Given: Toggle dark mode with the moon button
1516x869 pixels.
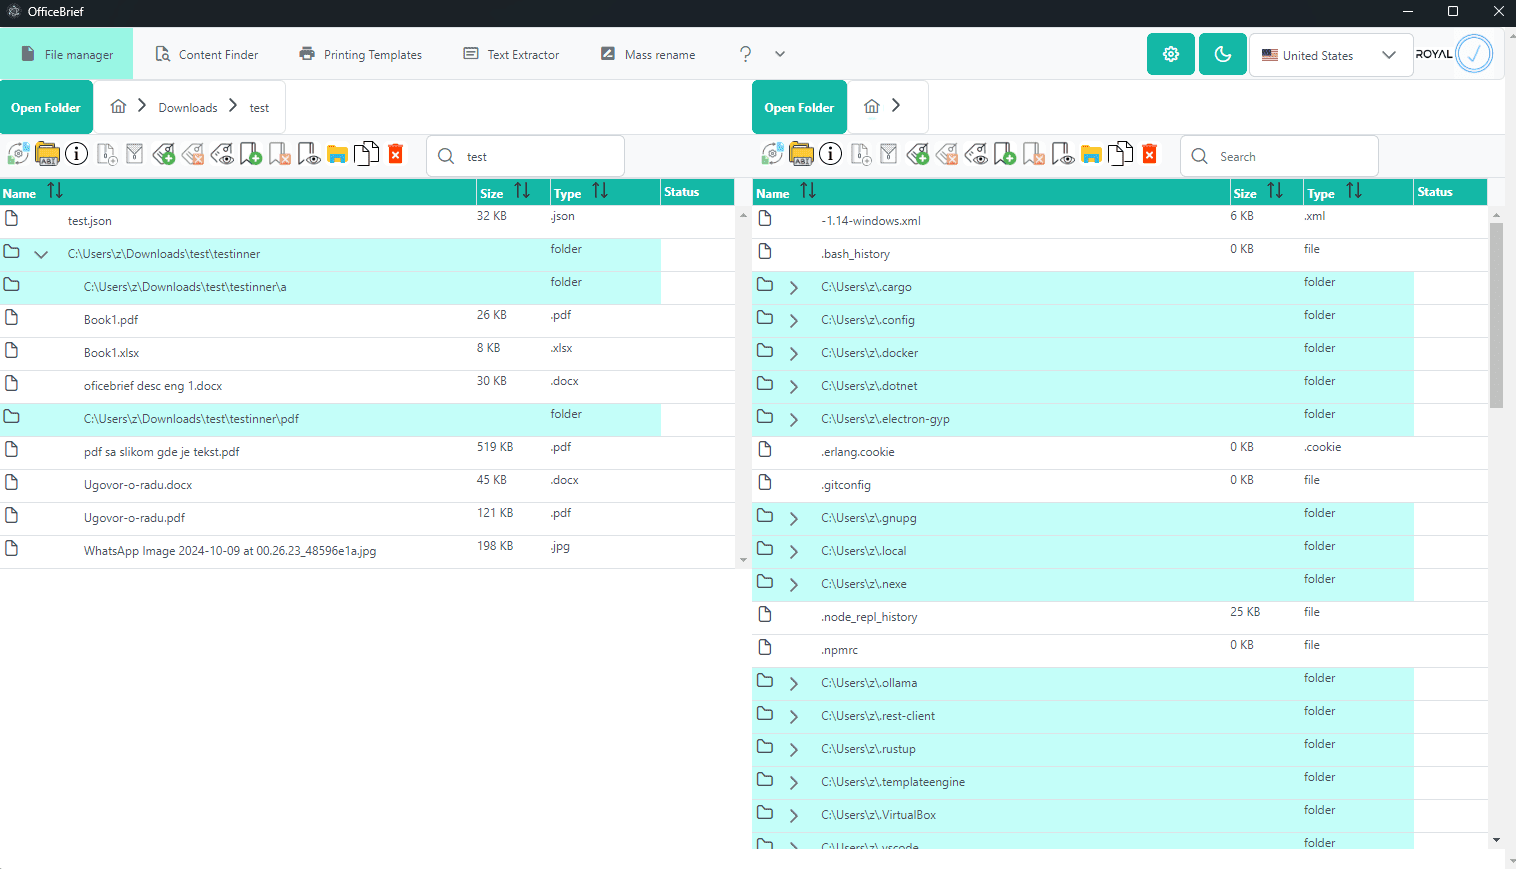Looking at the screenshot, I should [1223, 54].
